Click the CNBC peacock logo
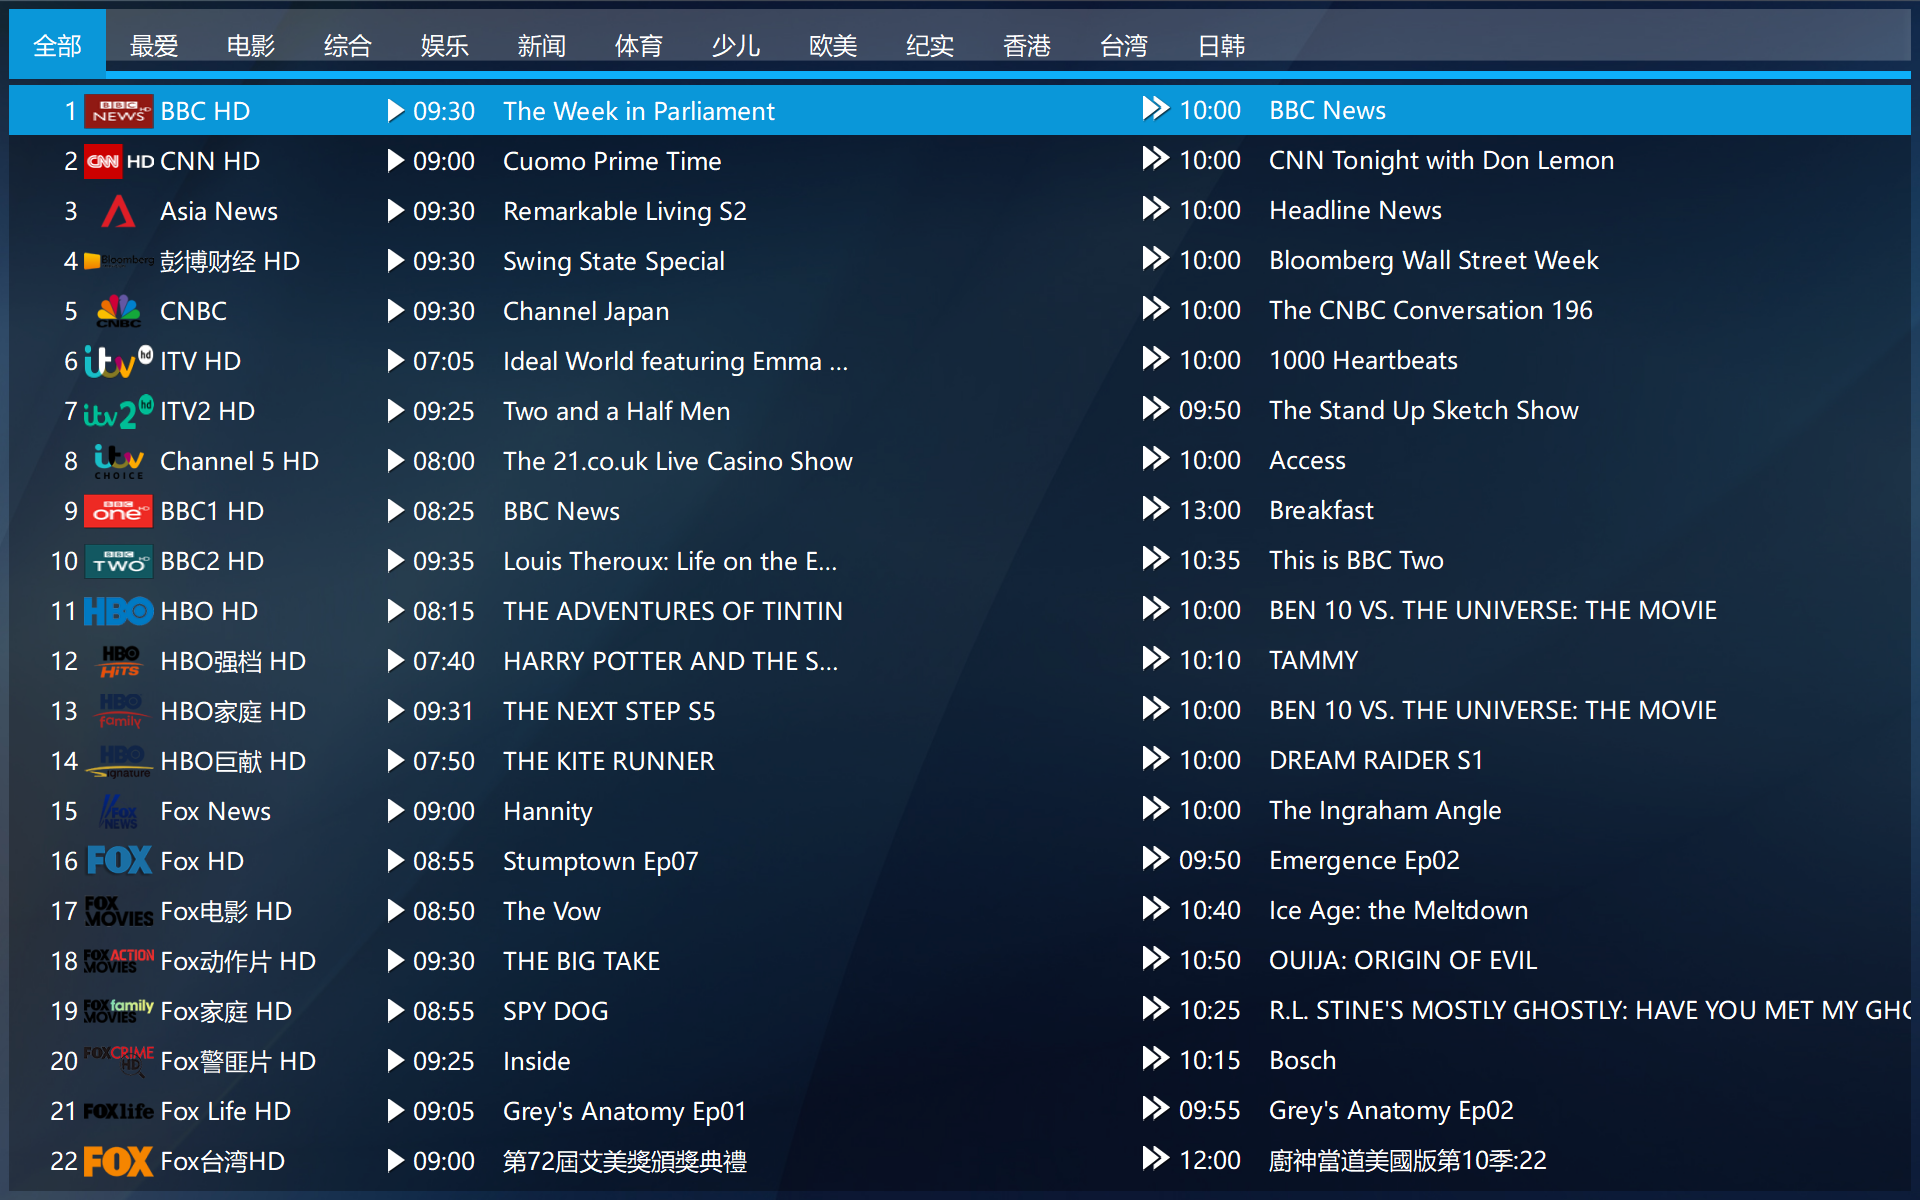Viewport: 1920px width, 1200px height. 118,311
